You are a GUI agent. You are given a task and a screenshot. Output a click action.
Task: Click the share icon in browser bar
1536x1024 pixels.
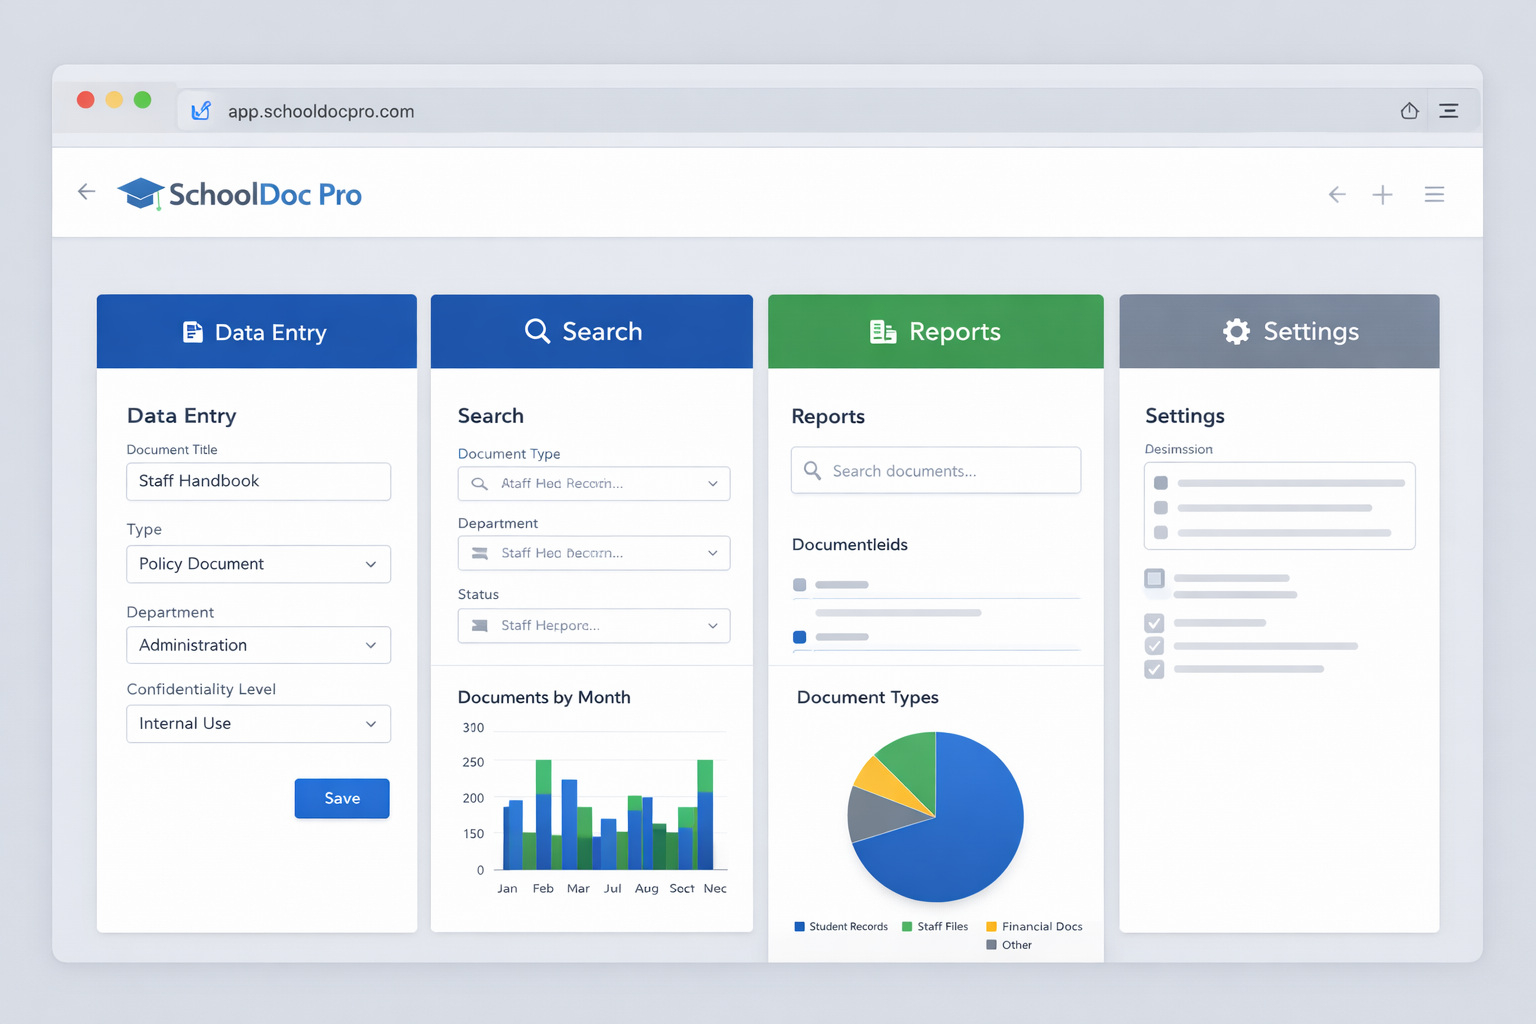(1409, 111)
